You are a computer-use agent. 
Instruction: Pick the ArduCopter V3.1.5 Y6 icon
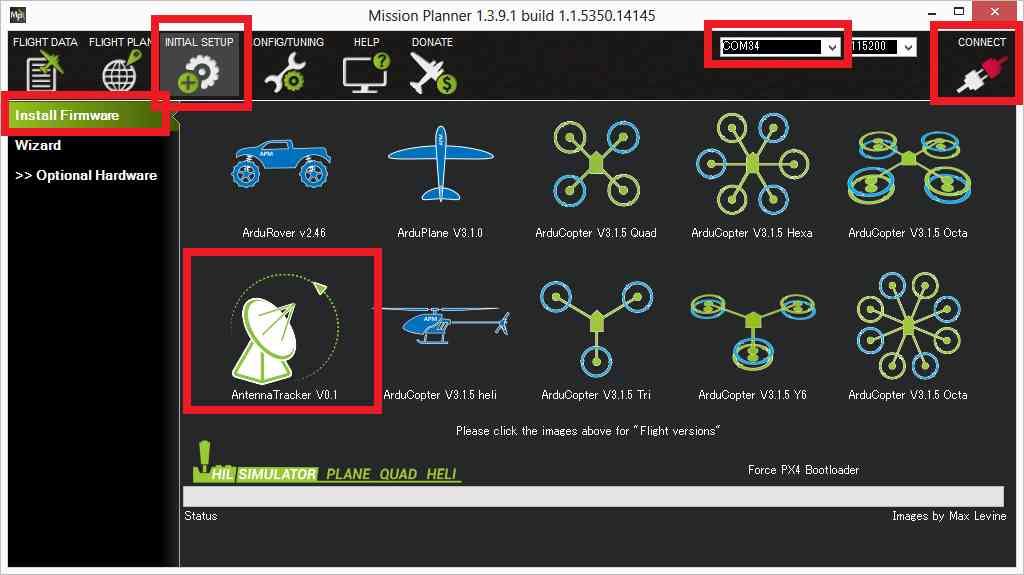point(751,325)
